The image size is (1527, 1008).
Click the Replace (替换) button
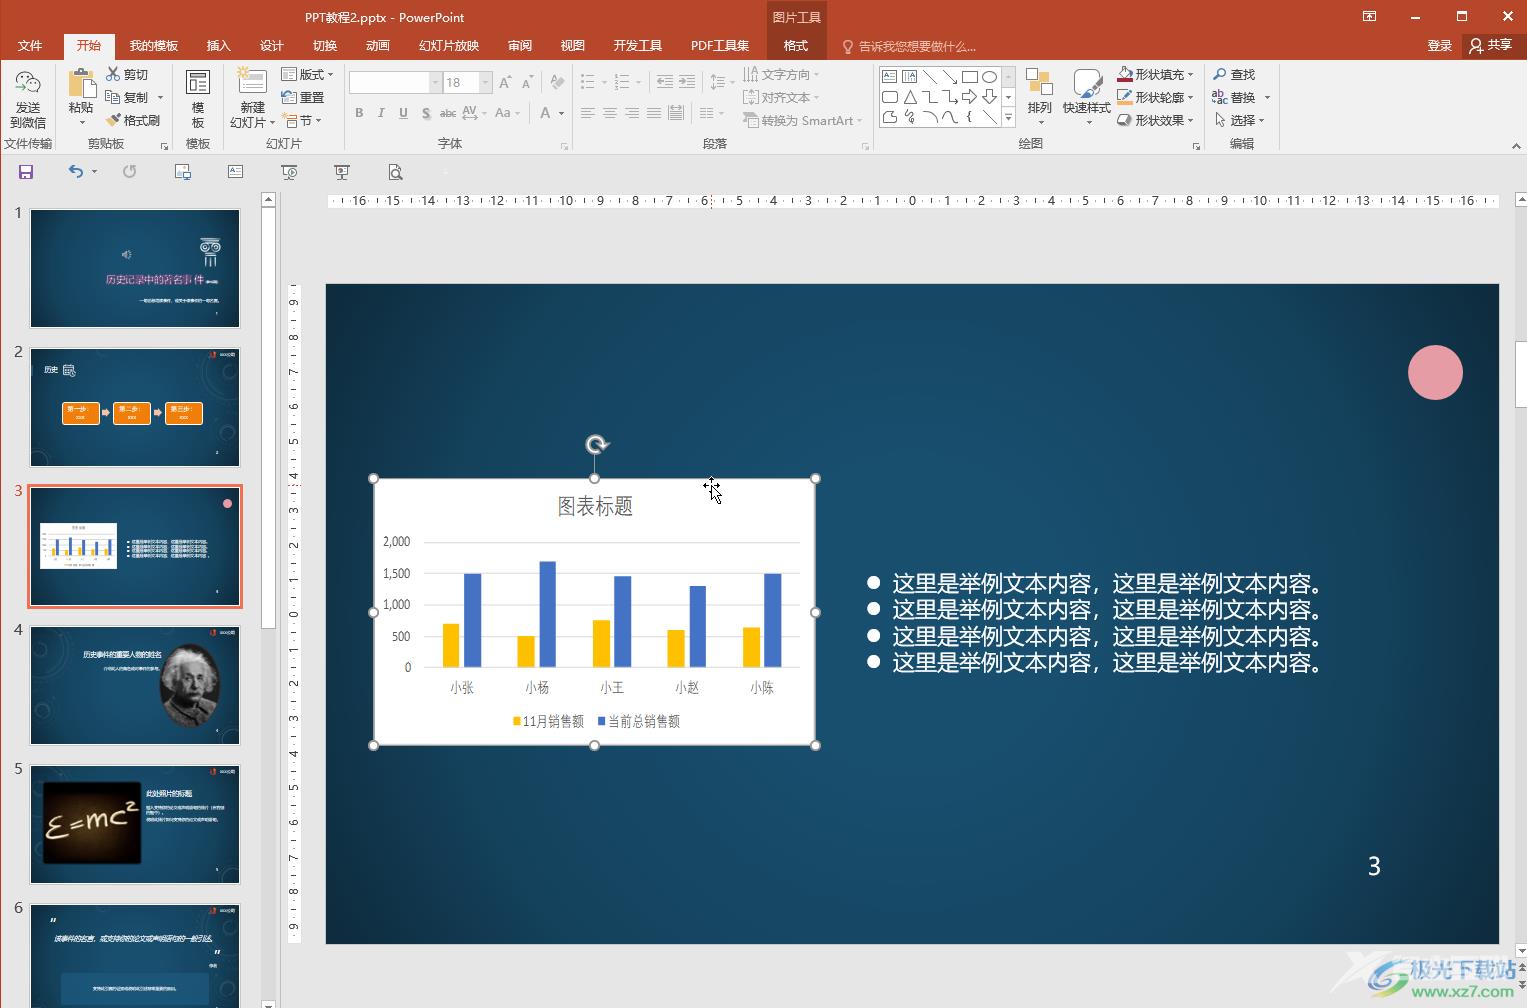1240,98
